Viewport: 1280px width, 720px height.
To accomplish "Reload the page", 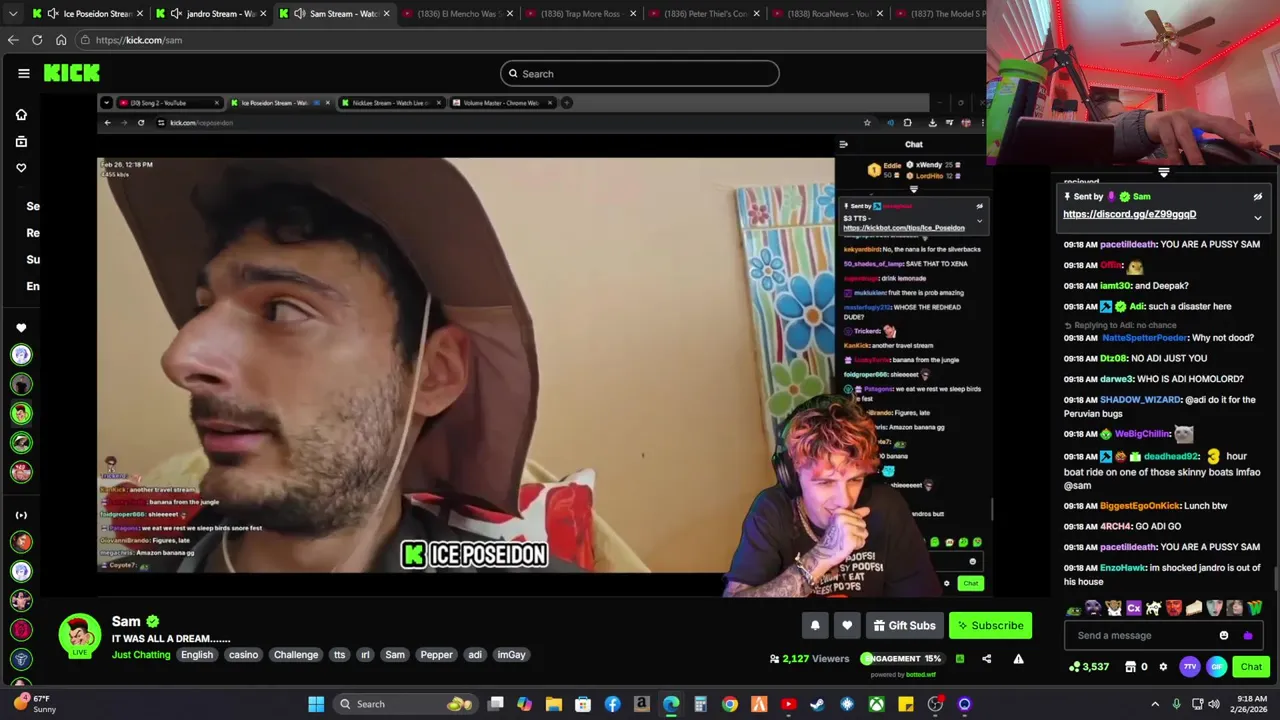I will click(37, 40).
